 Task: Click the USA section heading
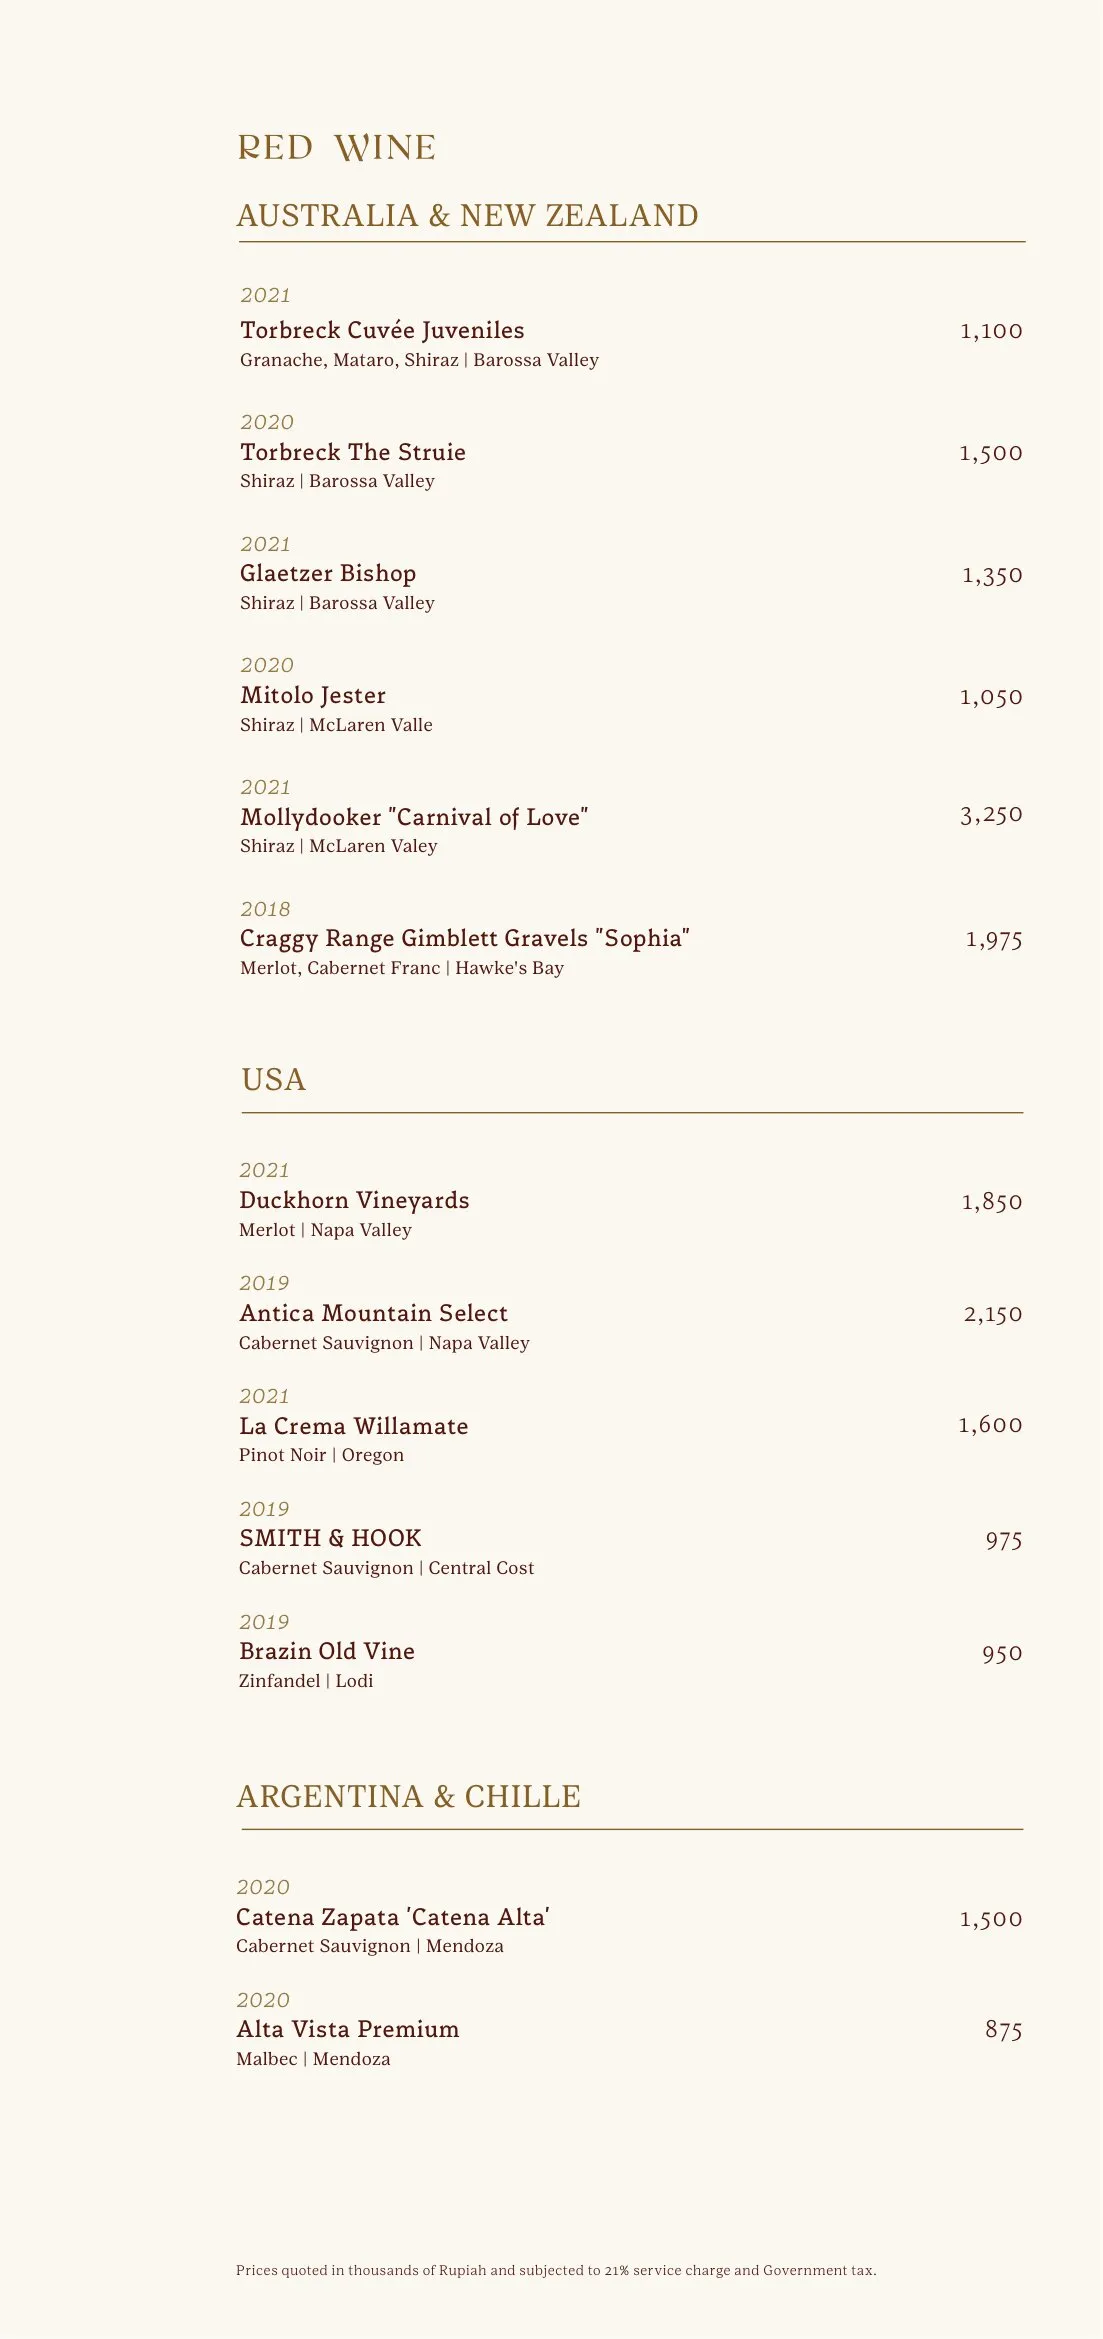click(x=274, y=1080)
